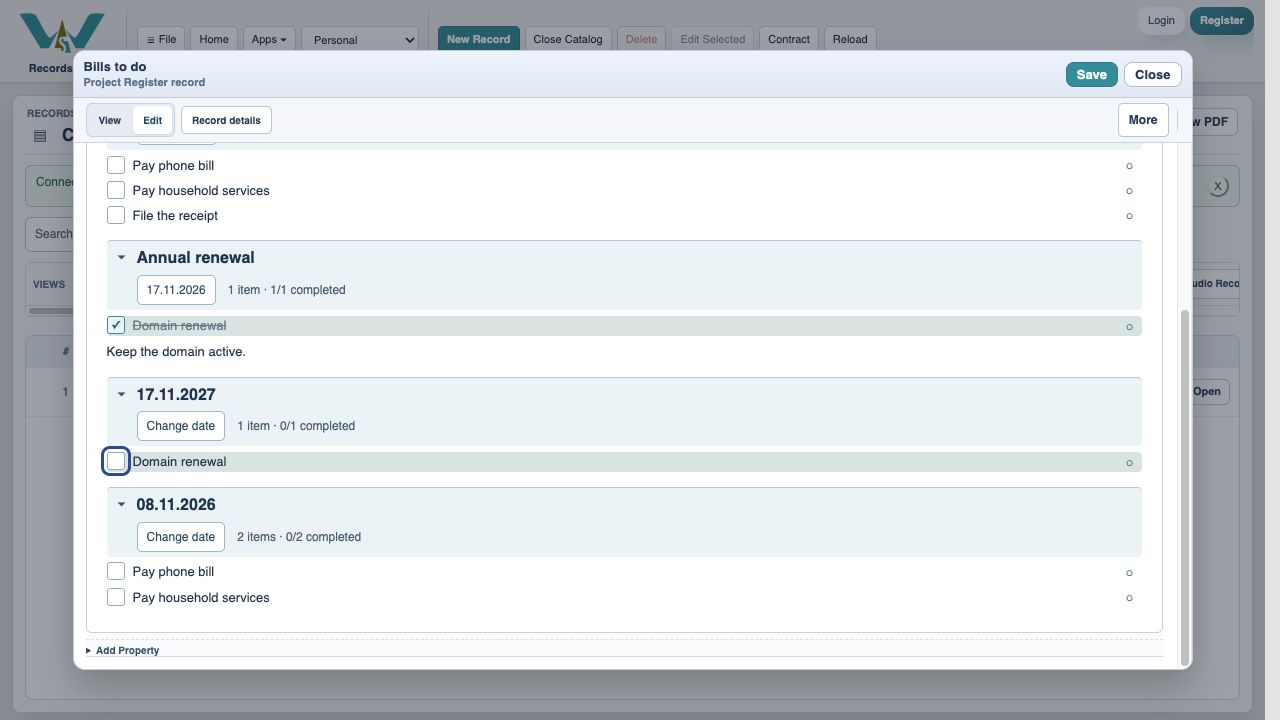Open the Personal workspace selector

360,40
